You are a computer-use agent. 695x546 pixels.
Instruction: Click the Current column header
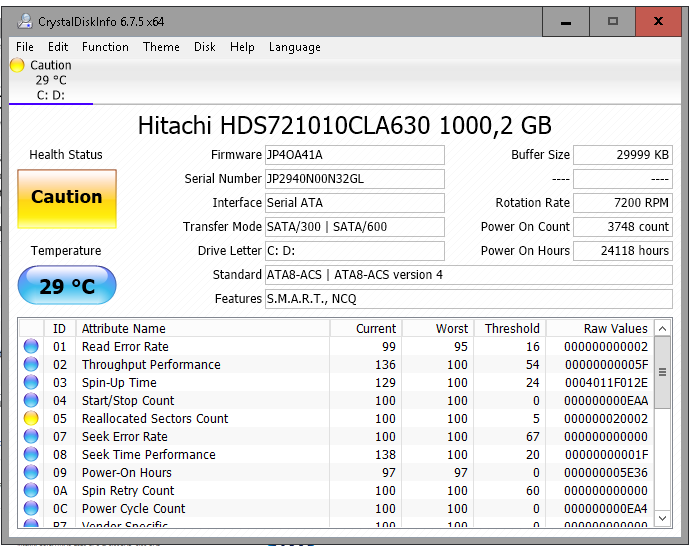366,328
